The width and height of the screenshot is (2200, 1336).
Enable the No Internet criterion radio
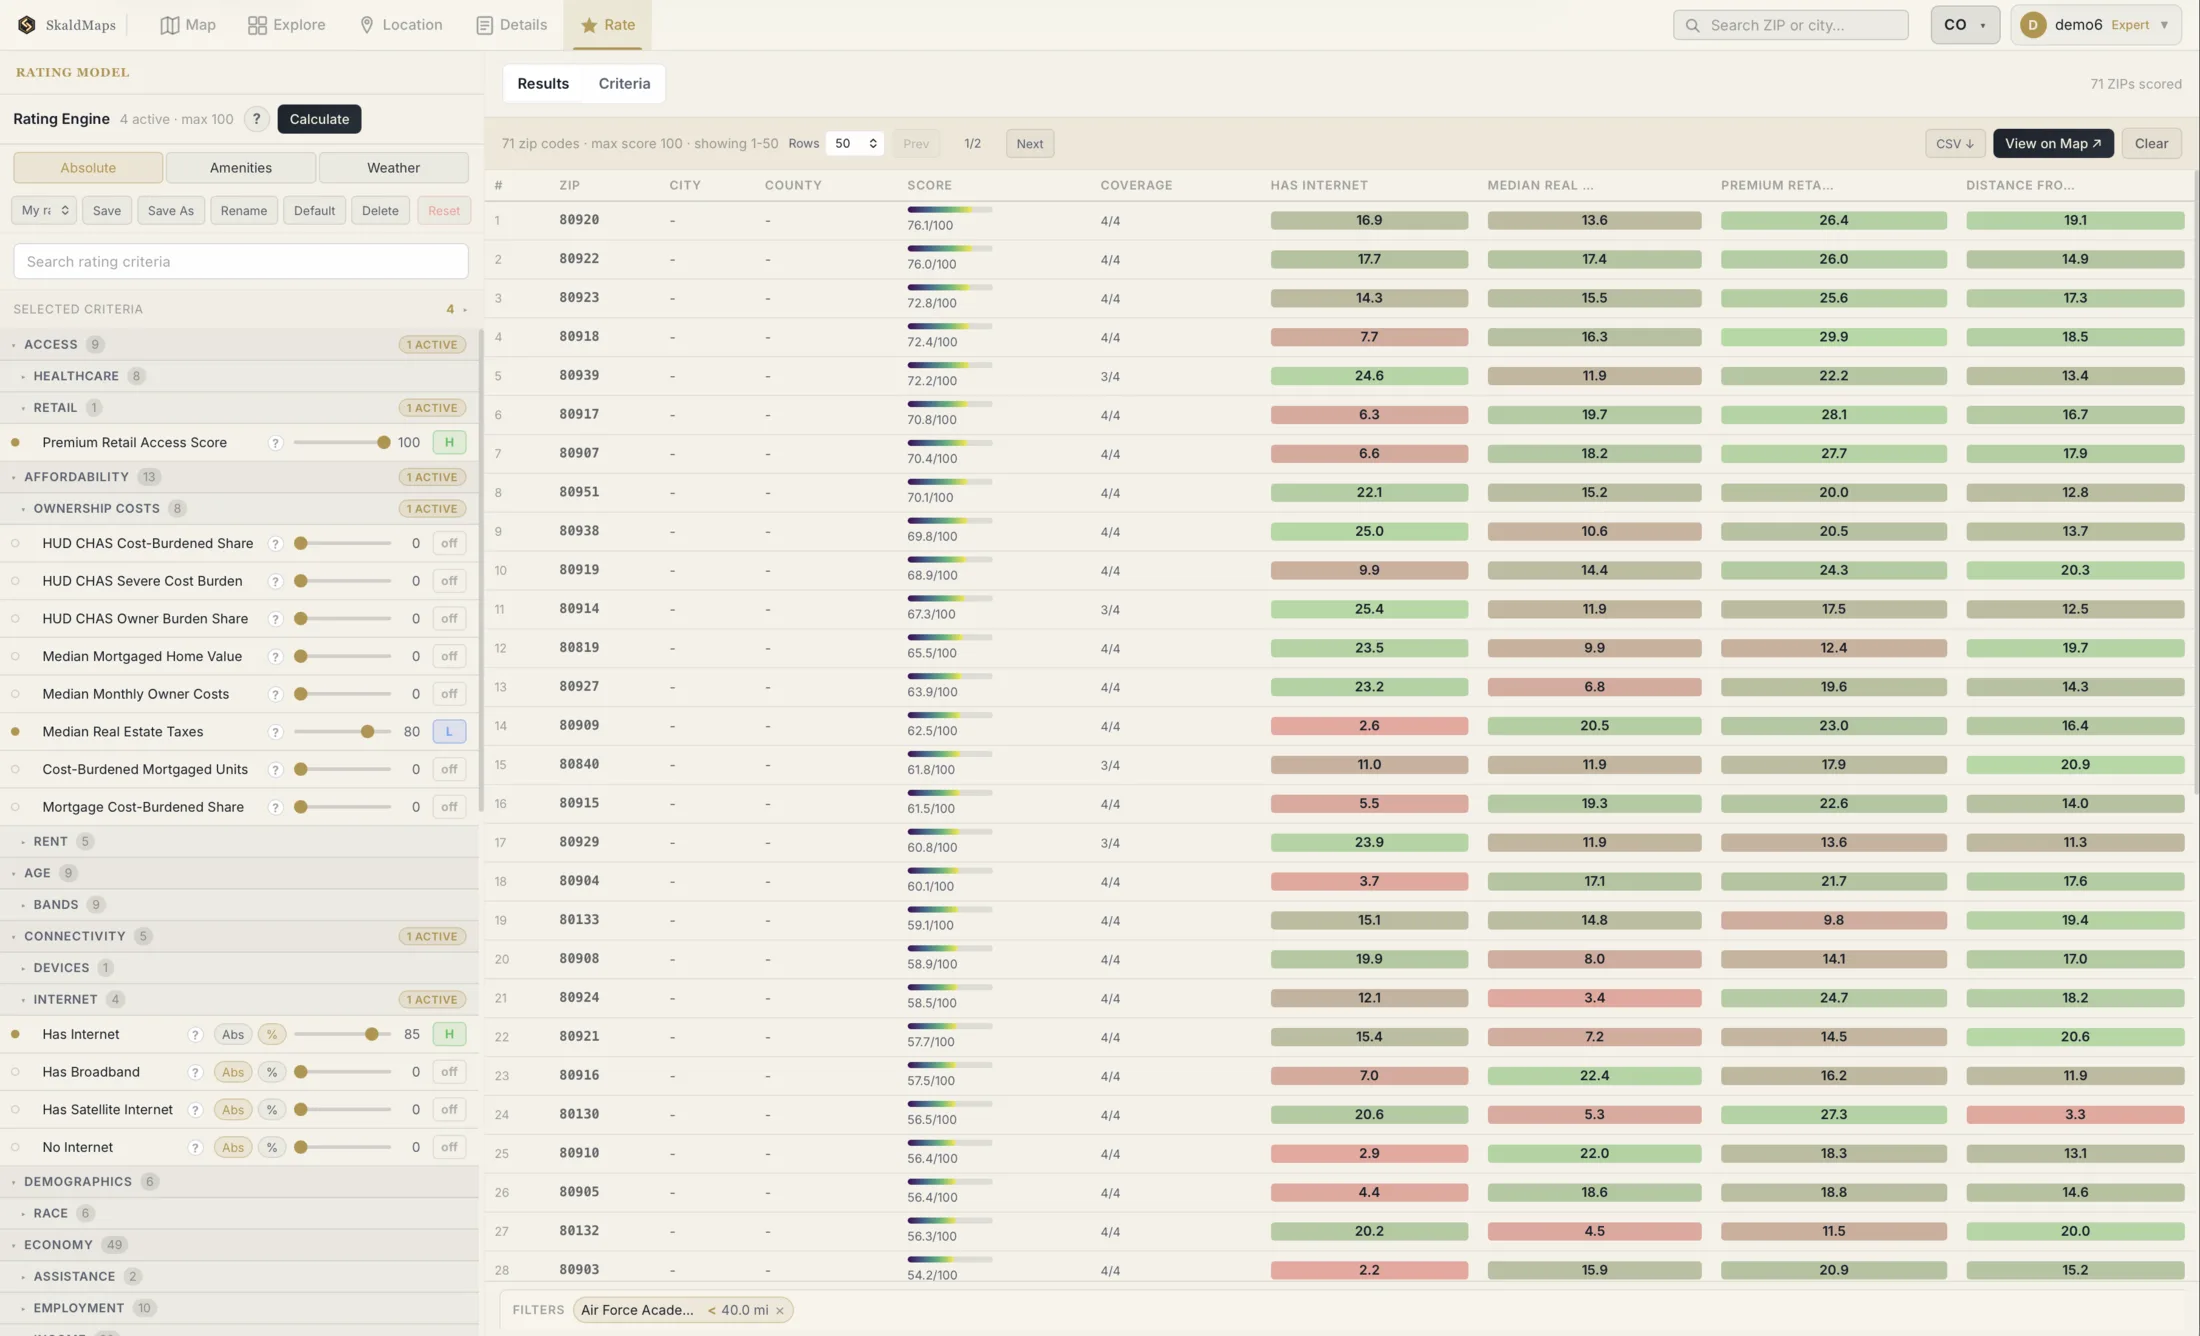click(15, 1148)
